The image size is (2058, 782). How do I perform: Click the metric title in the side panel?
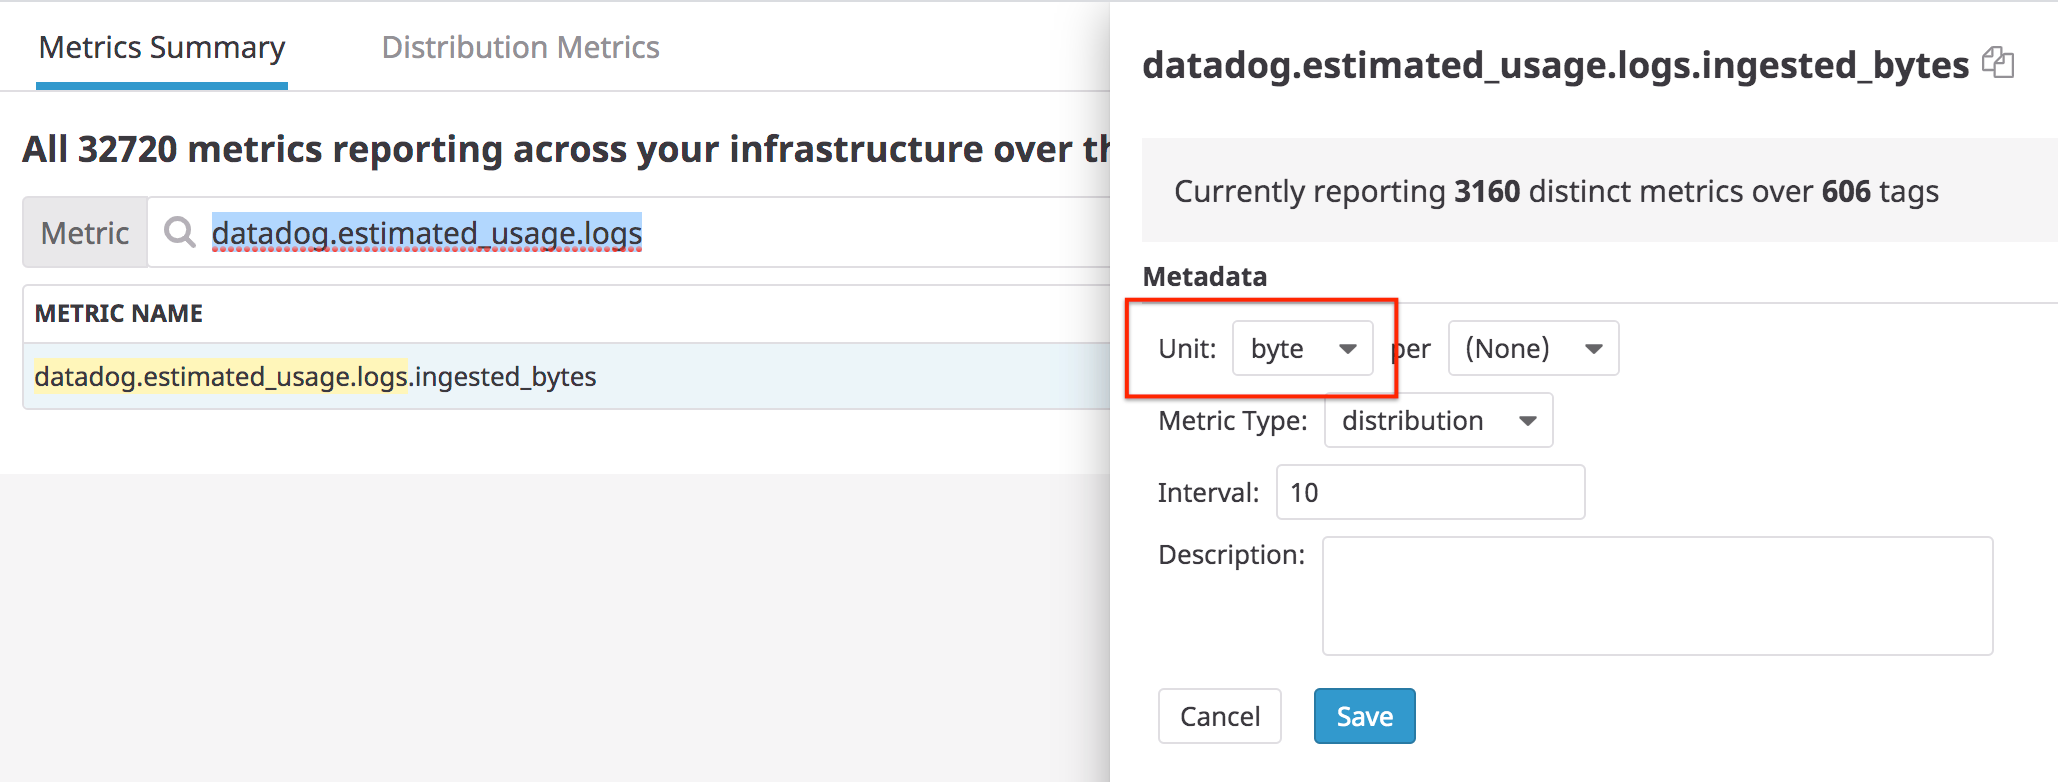[x=1554, y=65]
